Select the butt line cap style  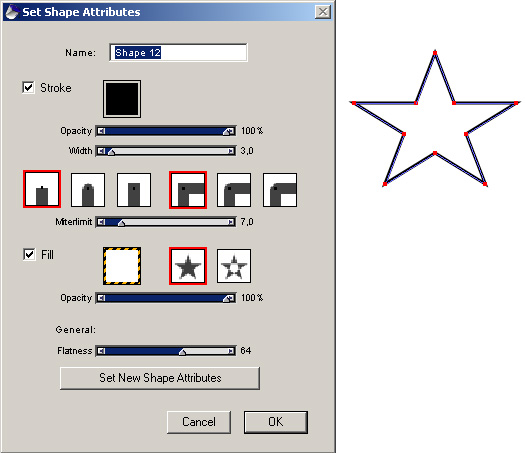42,189
